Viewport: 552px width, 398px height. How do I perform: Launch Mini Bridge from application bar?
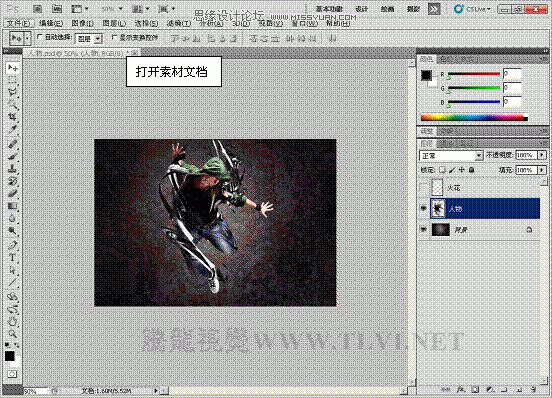pyautogui.click(x=57, y=9)
